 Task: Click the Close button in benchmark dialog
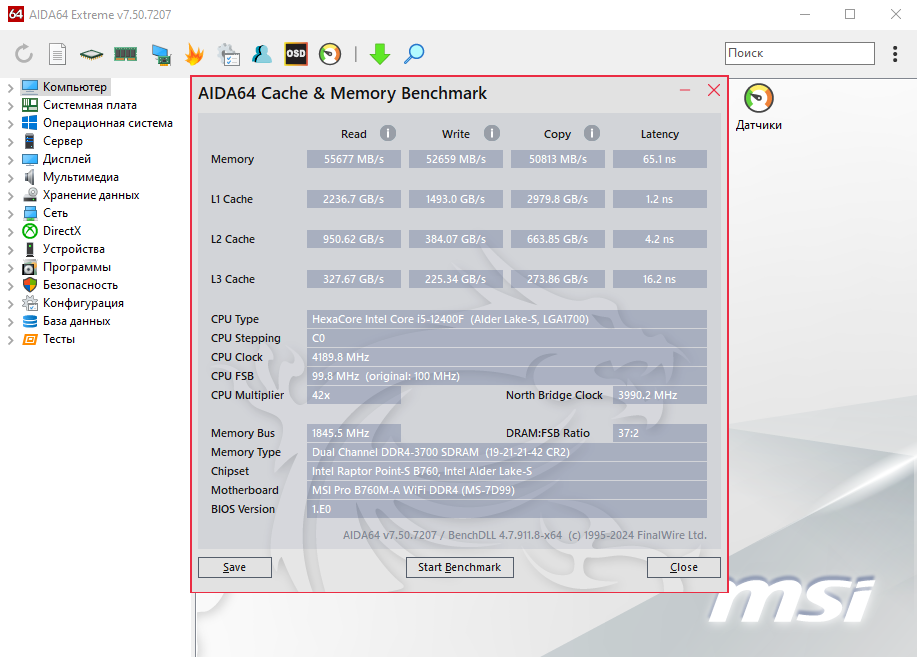point(684,567)
